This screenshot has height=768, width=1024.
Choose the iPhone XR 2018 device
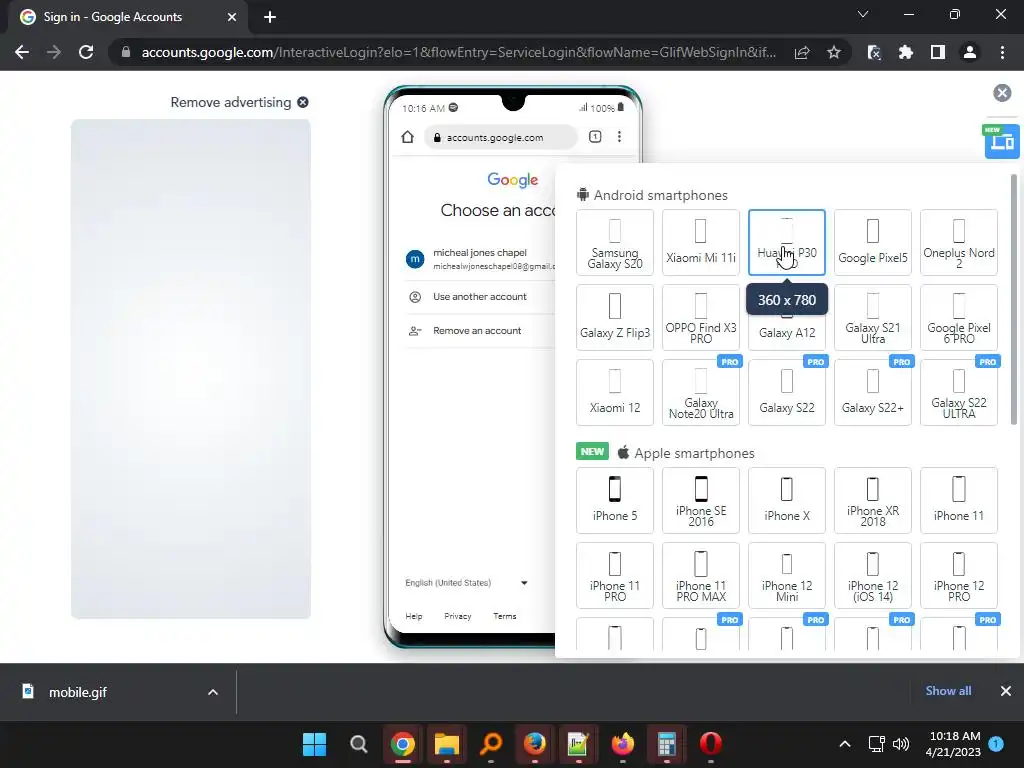click(x=872, y=500)
